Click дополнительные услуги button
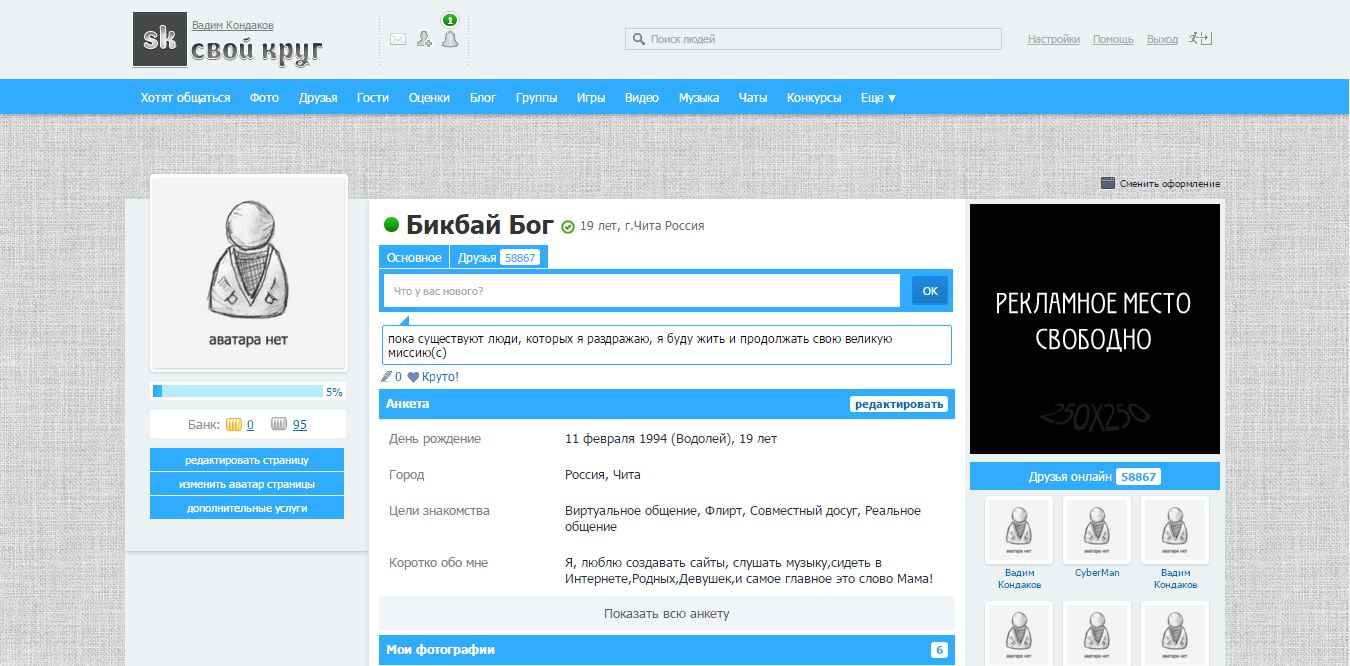1350x666 pixels. (x=247, y=508)
